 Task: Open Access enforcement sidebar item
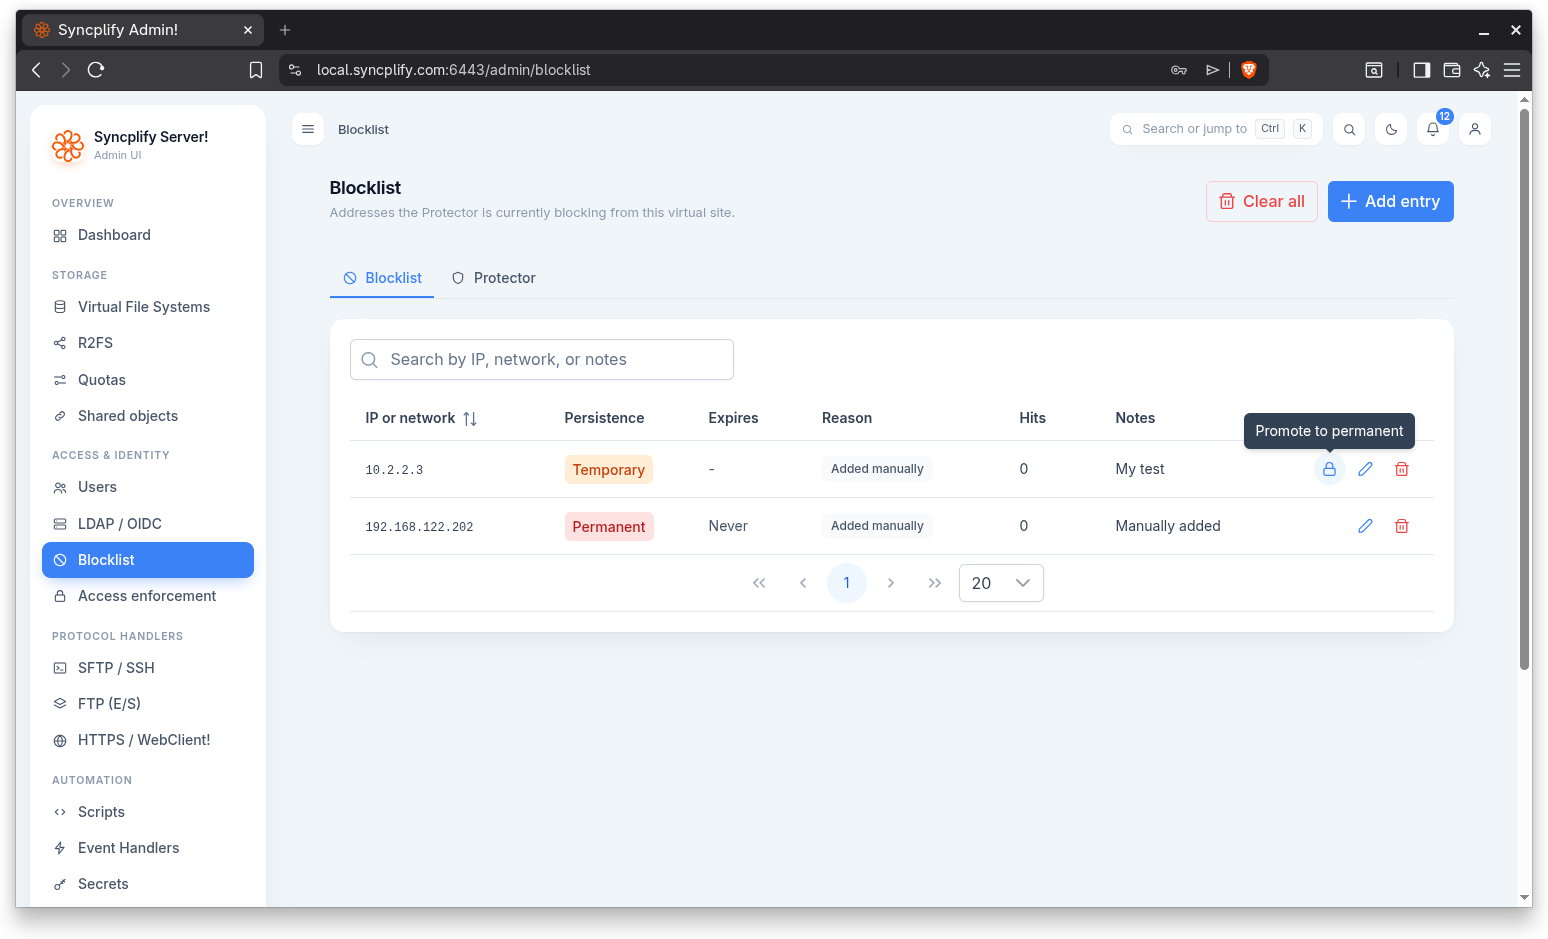(148, 596)
